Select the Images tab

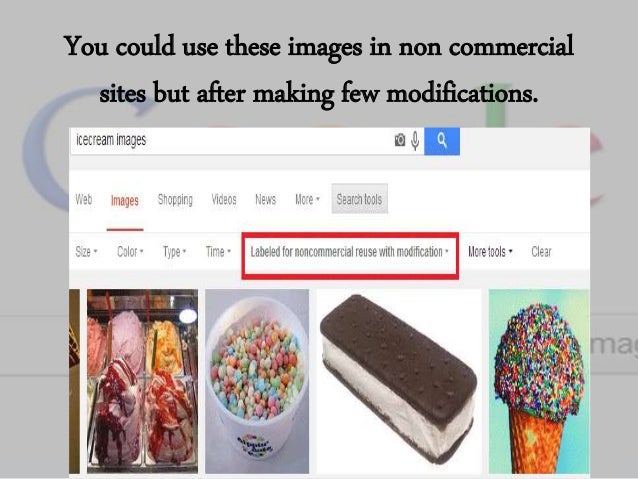click(x=125, y=201)
